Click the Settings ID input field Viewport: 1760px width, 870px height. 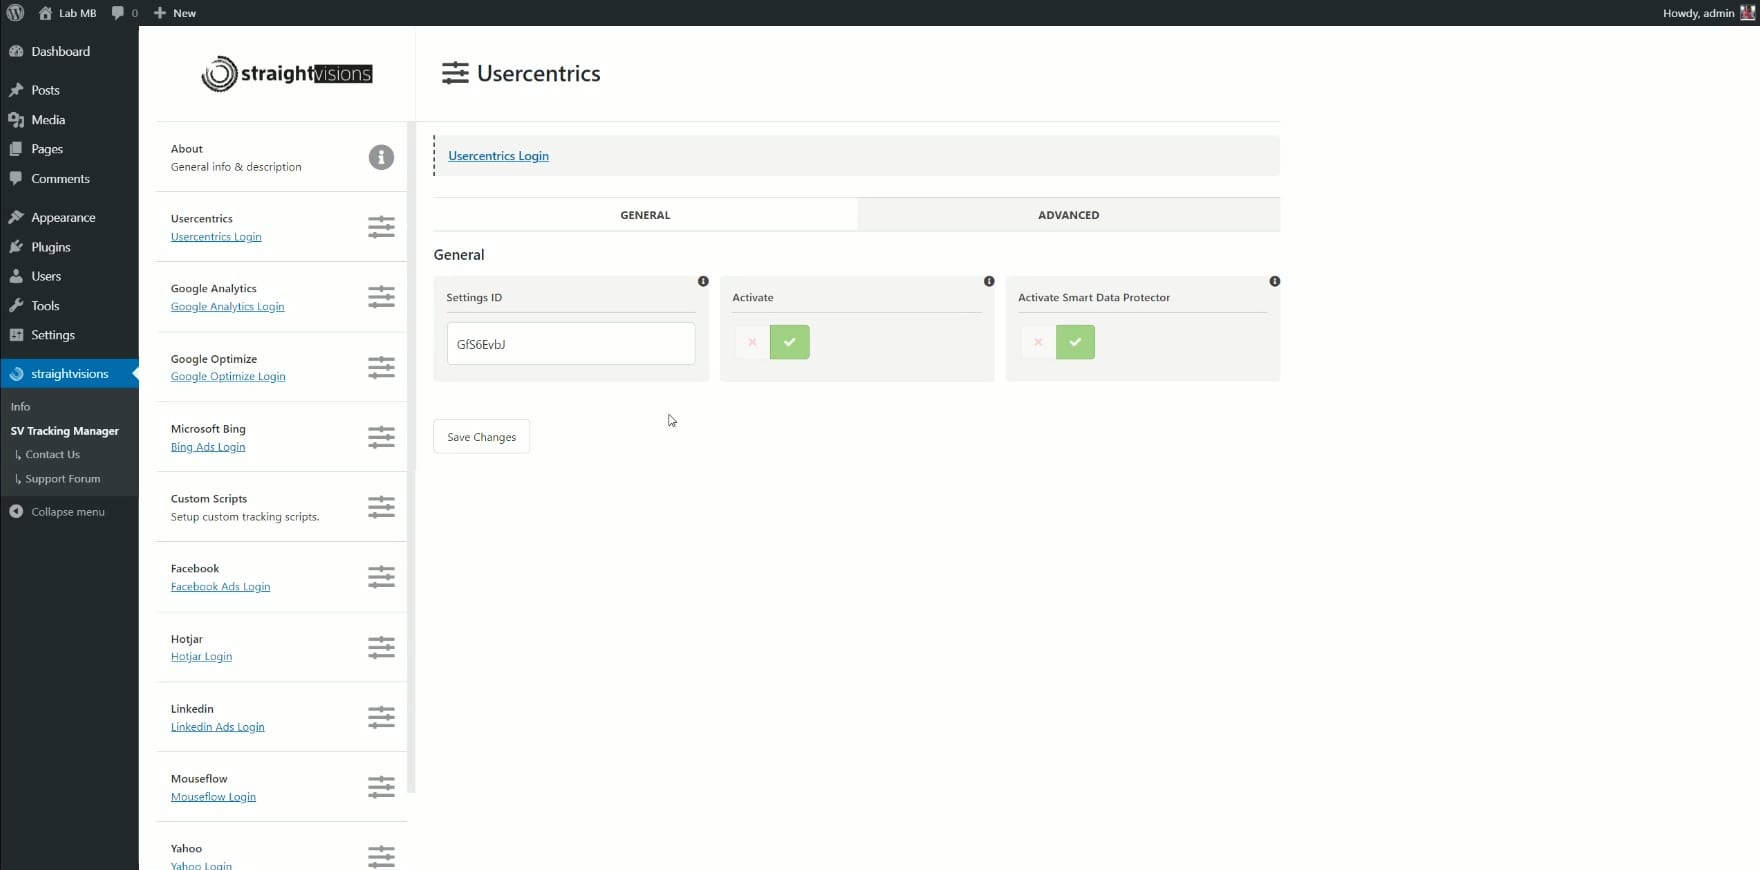pyautogui.click(x=571, y=344)
